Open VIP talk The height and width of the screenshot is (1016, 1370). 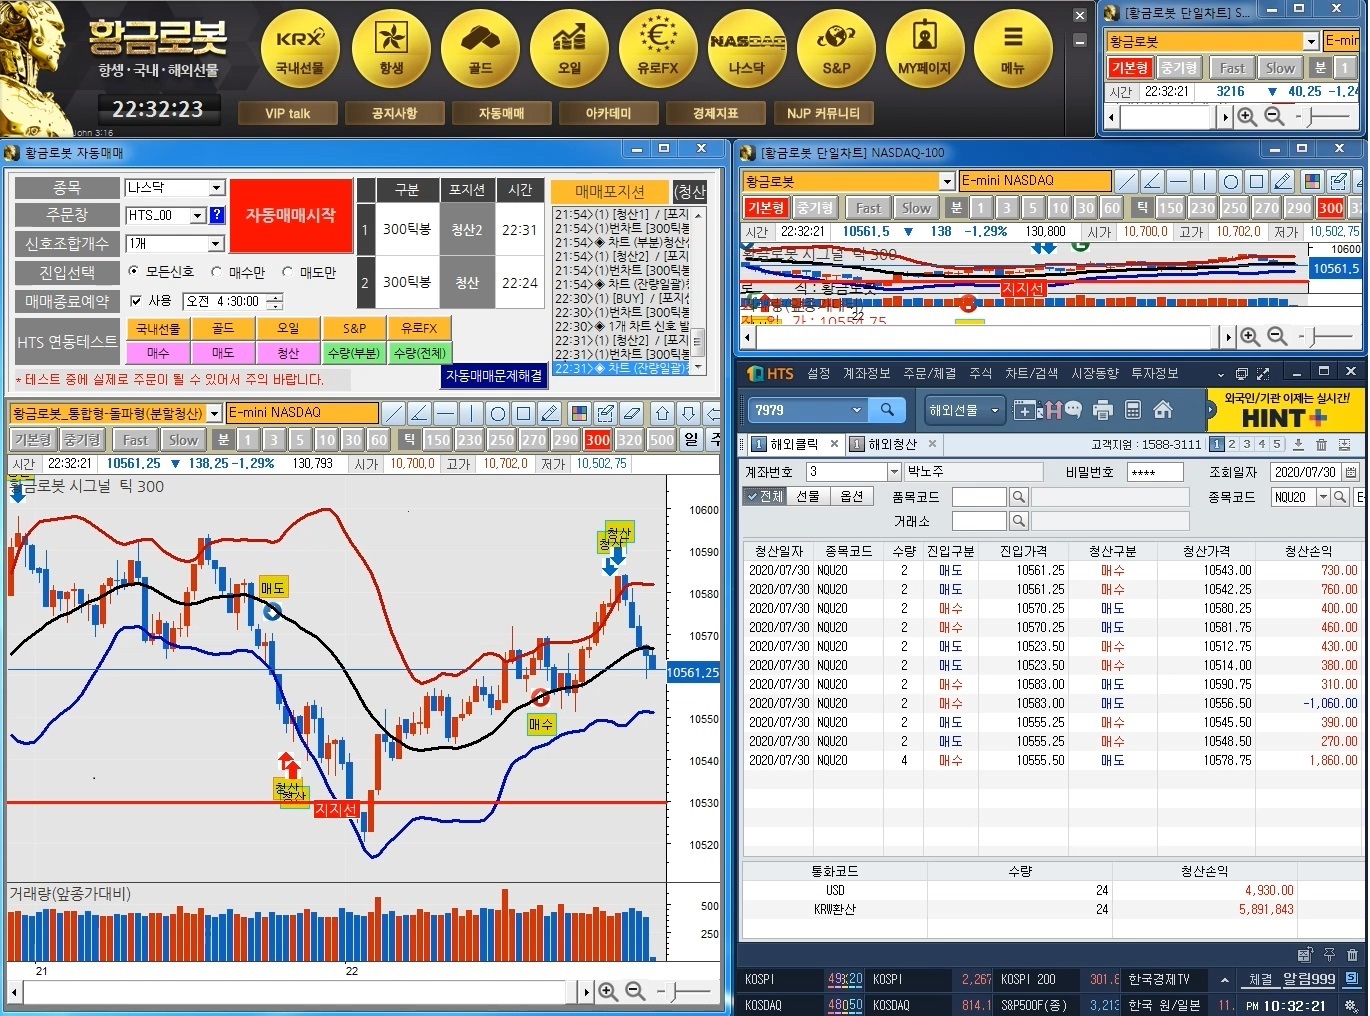click(x=288, y=113)
